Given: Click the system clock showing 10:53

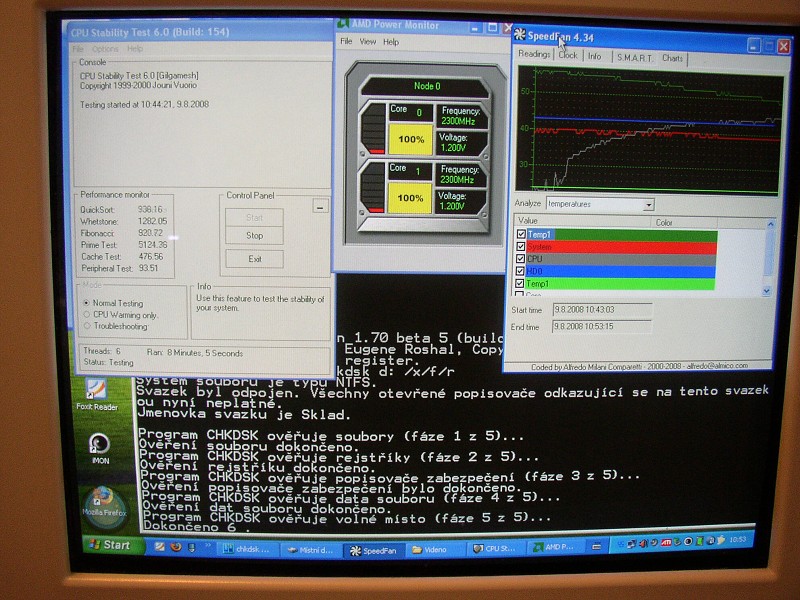Looking at the screenshot, I should click(x=737, y=539).
